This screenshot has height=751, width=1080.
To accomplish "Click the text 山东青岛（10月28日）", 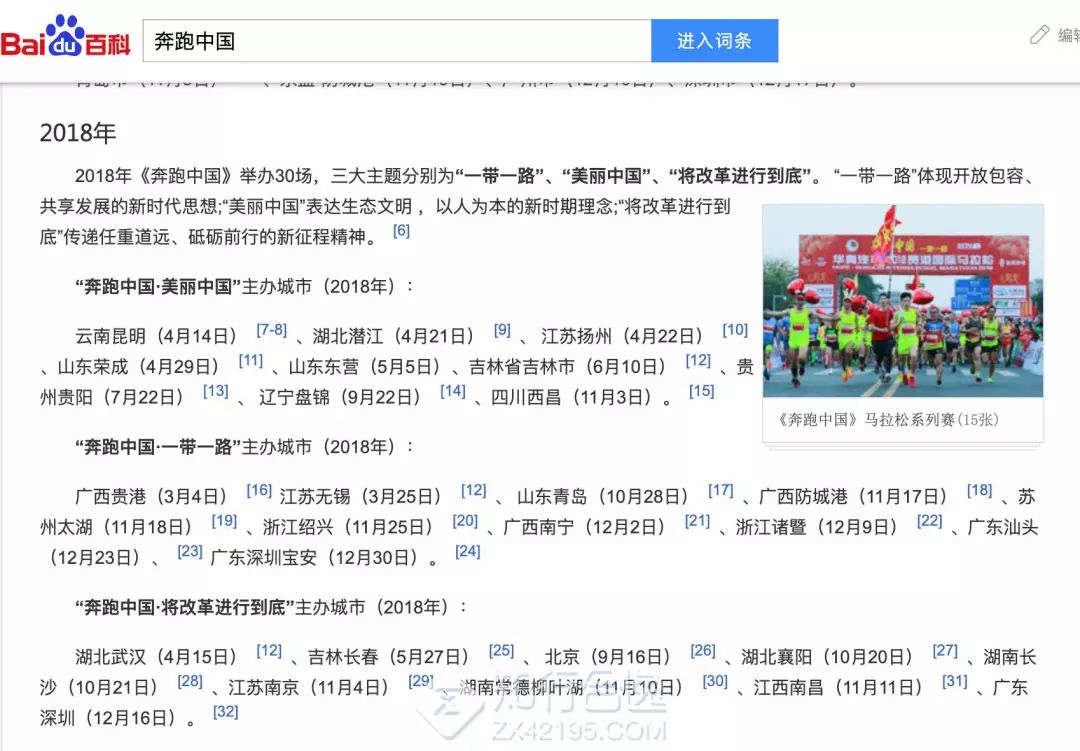I will click(x=603, y=496).
